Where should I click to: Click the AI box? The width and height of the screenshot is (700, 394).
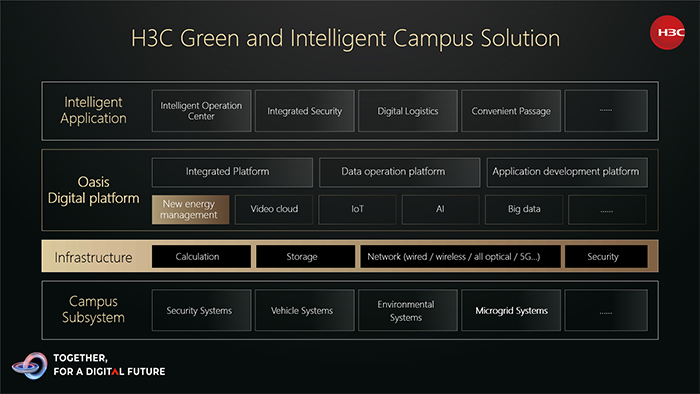pos(440,209)
